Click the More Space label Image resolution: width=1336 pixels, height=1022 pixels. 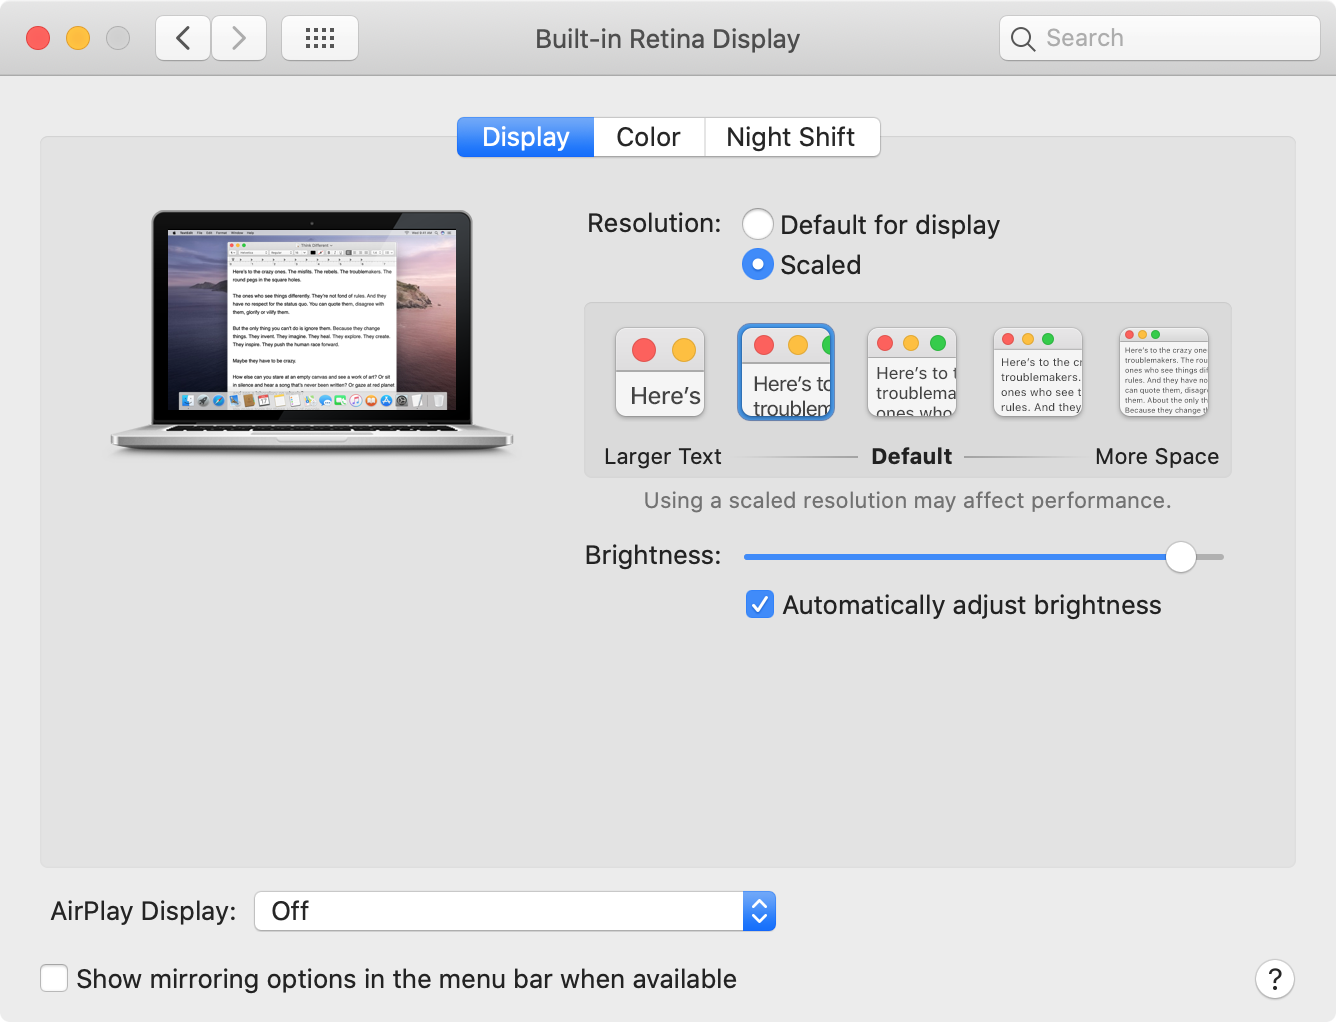coord(1157,456)
